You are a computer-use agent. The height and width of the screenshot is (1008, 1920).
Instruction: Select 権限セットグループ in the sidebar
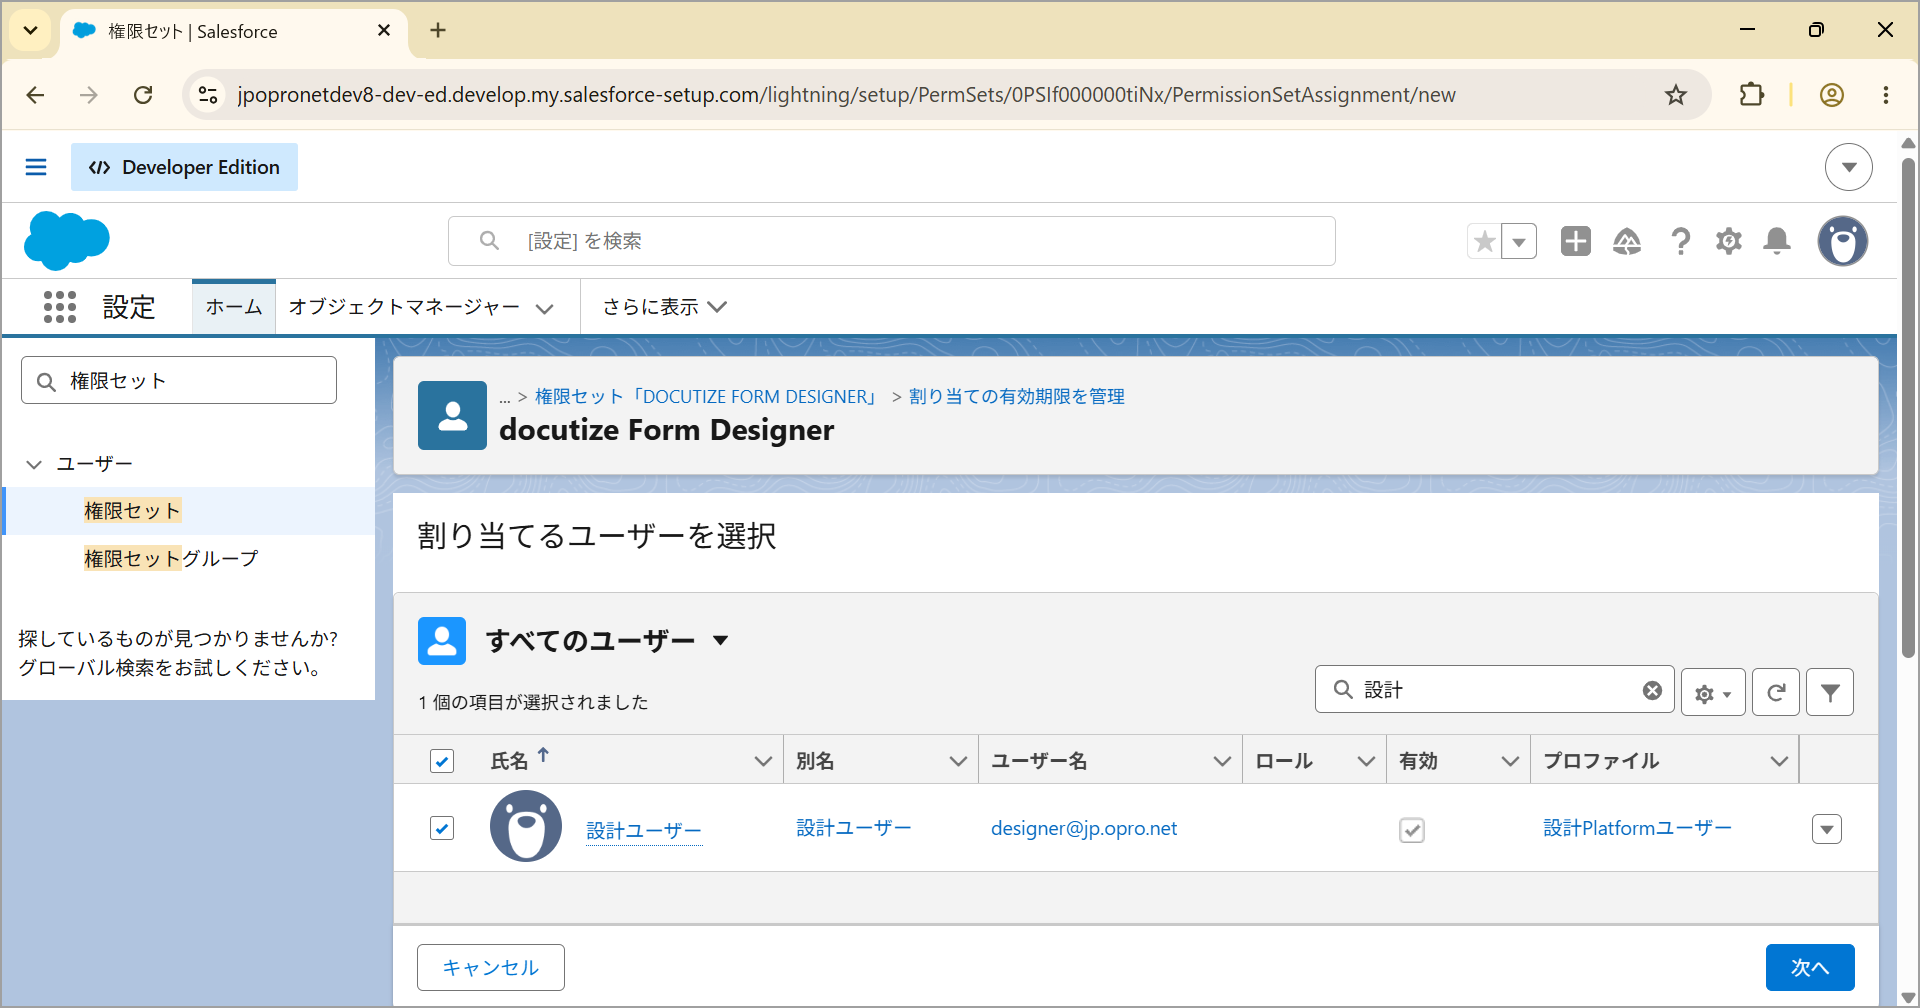(171, 559)
